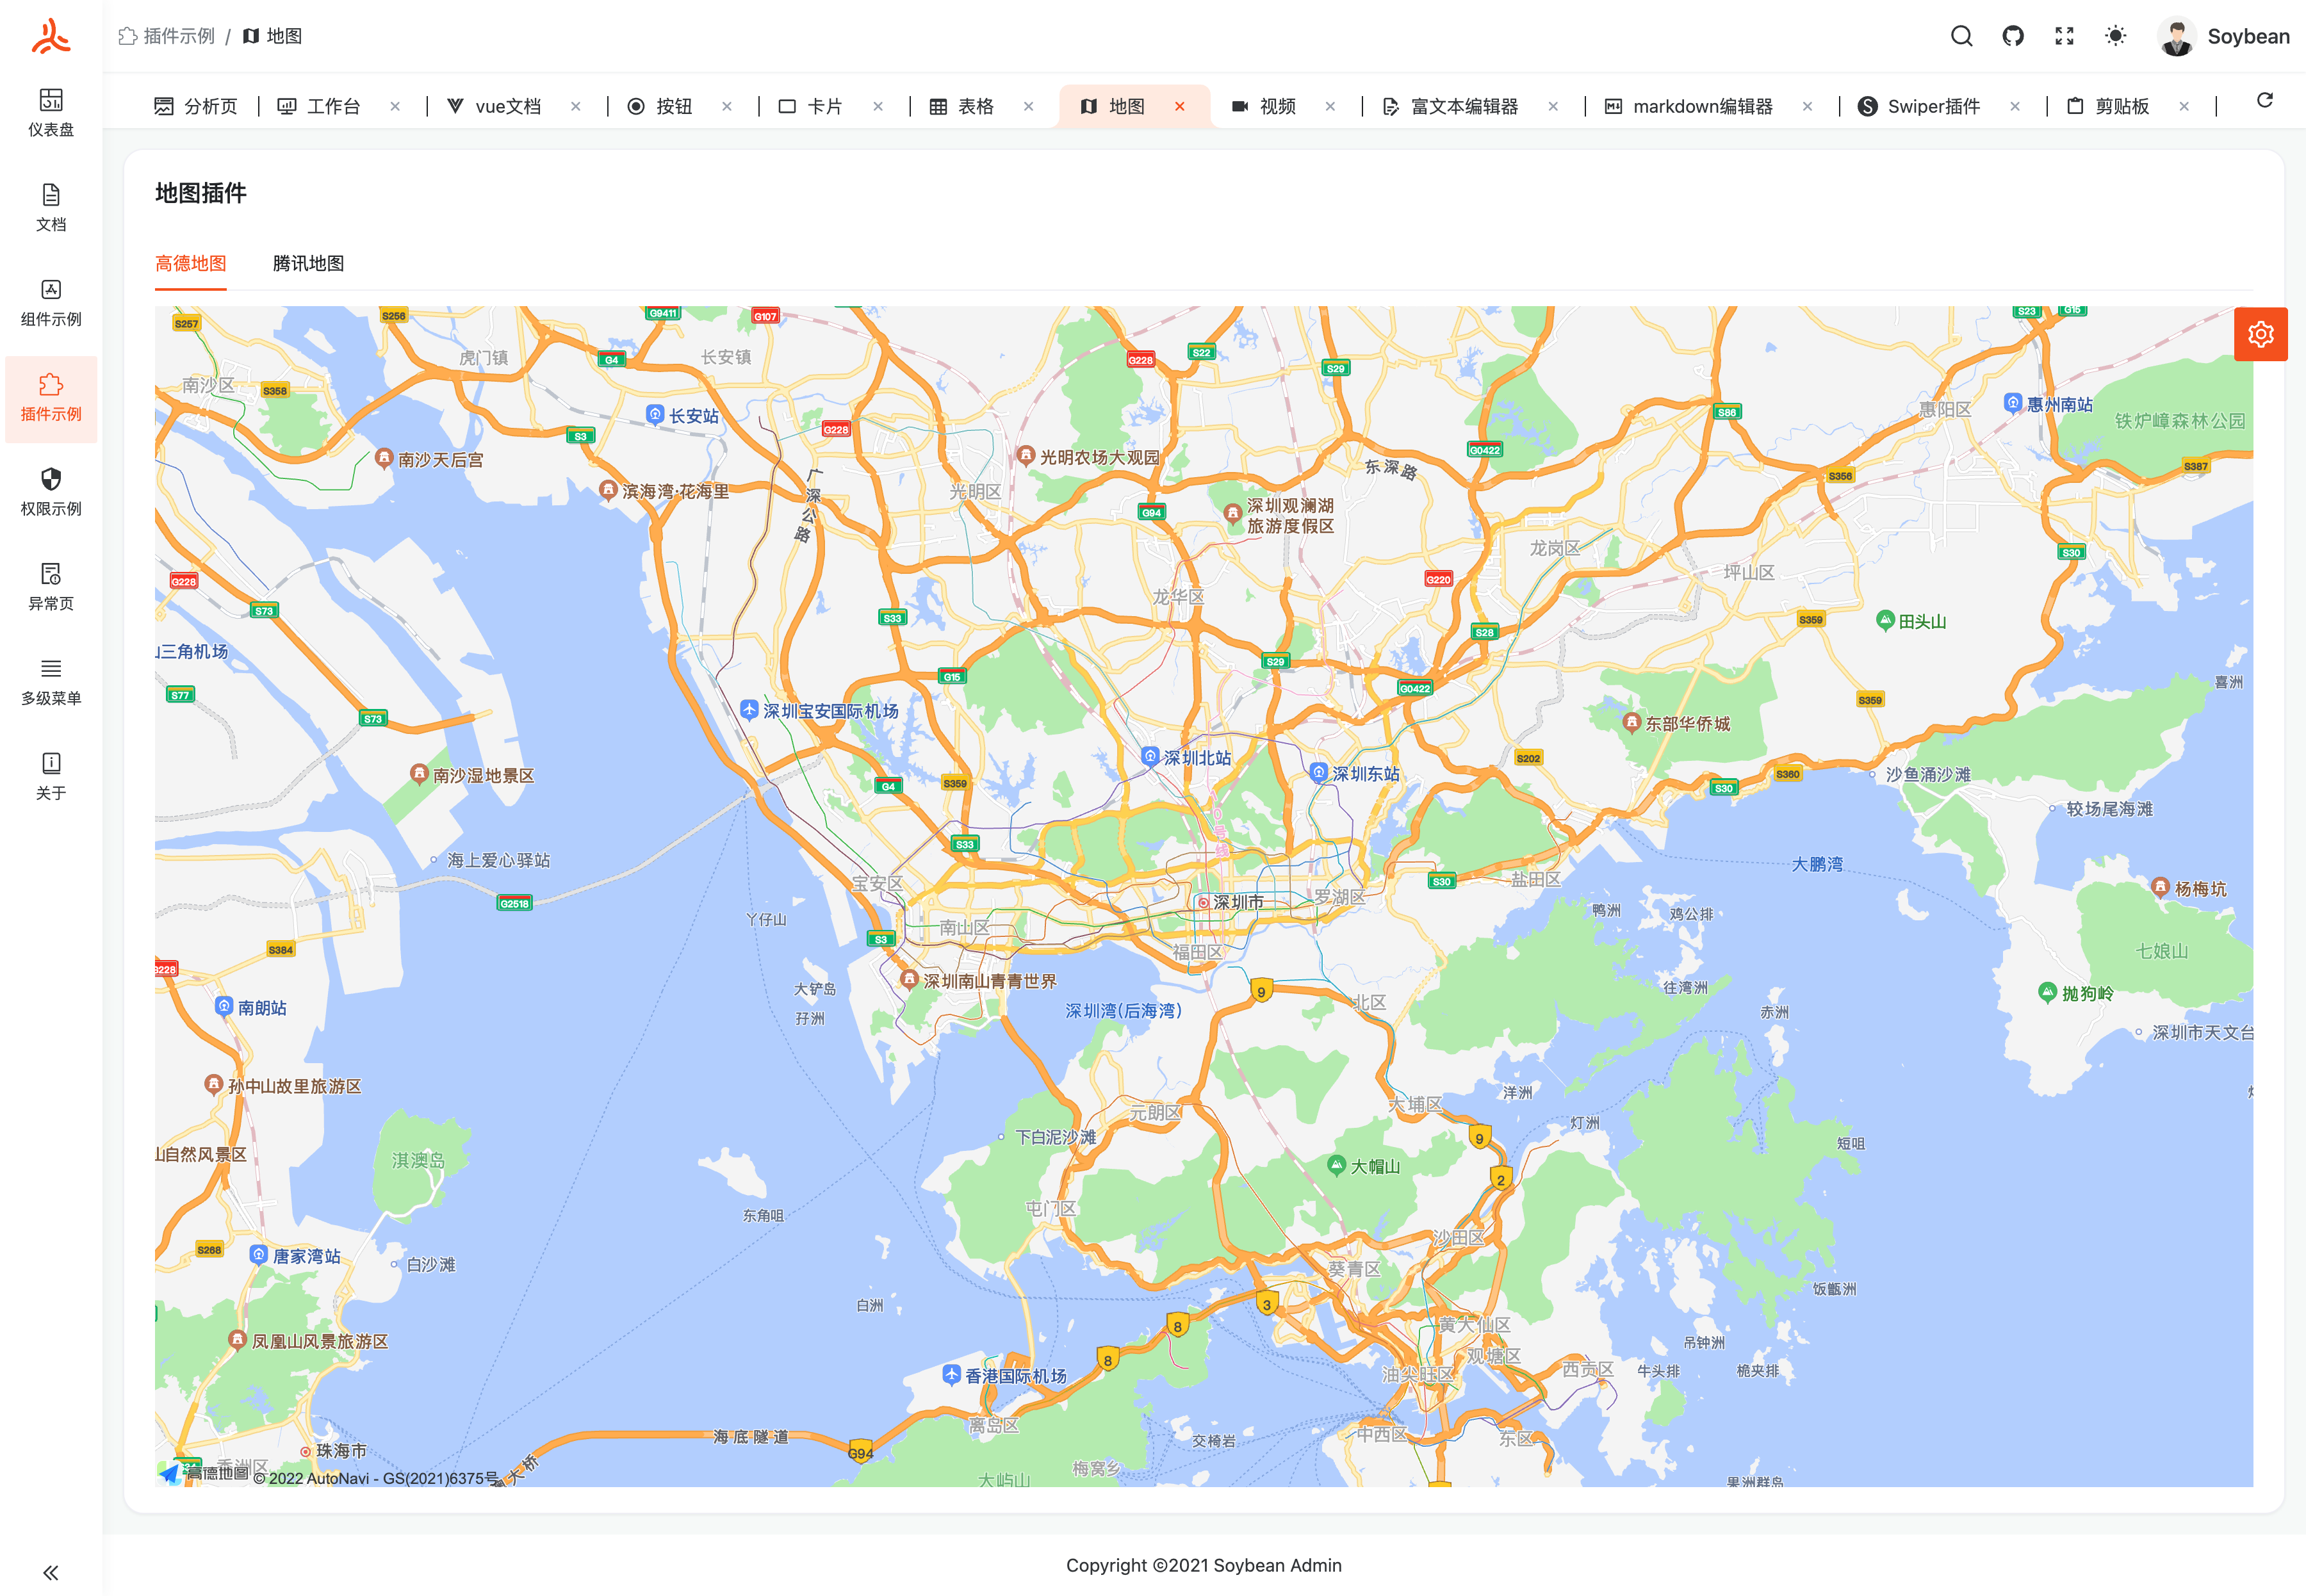Open the GitHub repository icon
The width and height of the screenshot is (2306, 1596).
click(2013, 36)
